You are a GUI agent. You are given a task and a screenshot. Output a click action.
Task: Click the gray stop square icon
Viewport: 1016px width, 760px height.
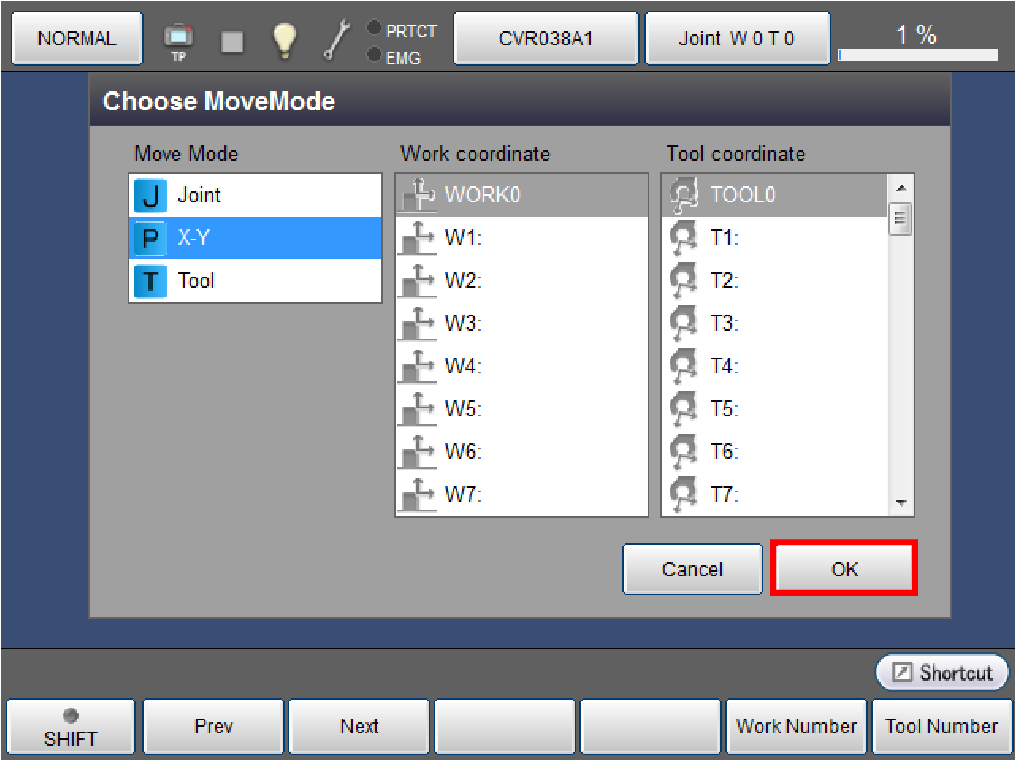pos(232,41)
